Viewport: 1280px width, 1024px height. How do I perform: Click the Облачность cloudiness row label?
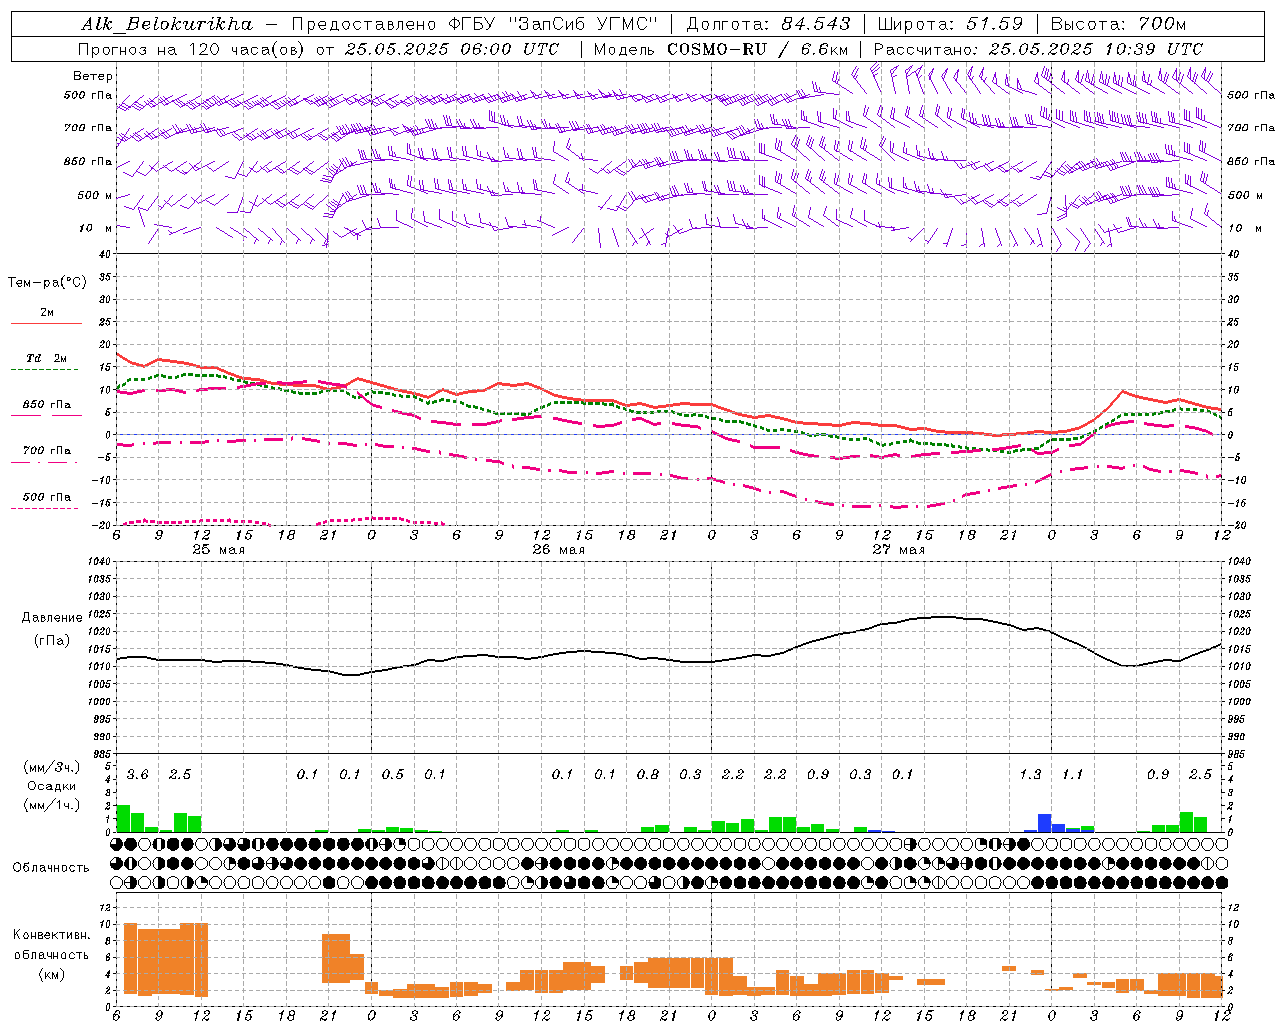pos(51,867)
